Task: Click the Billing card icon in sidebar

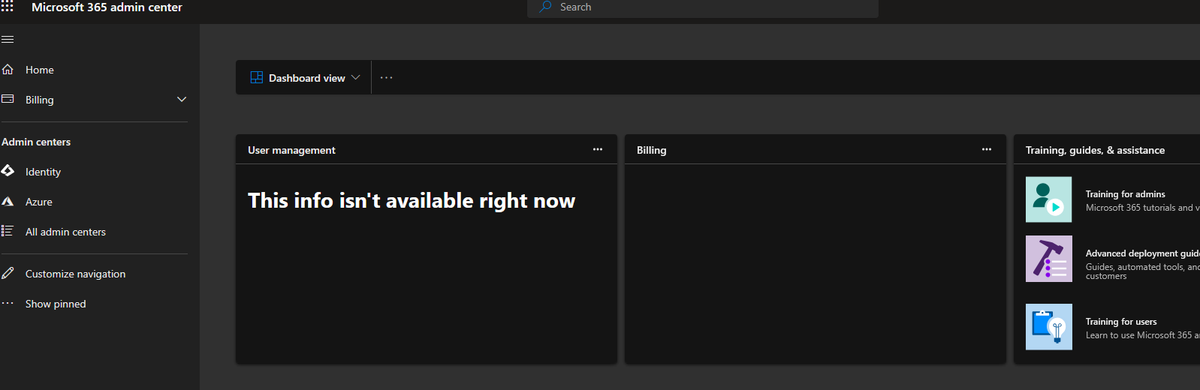Action: pyautogui.click(x=8, y=100)
